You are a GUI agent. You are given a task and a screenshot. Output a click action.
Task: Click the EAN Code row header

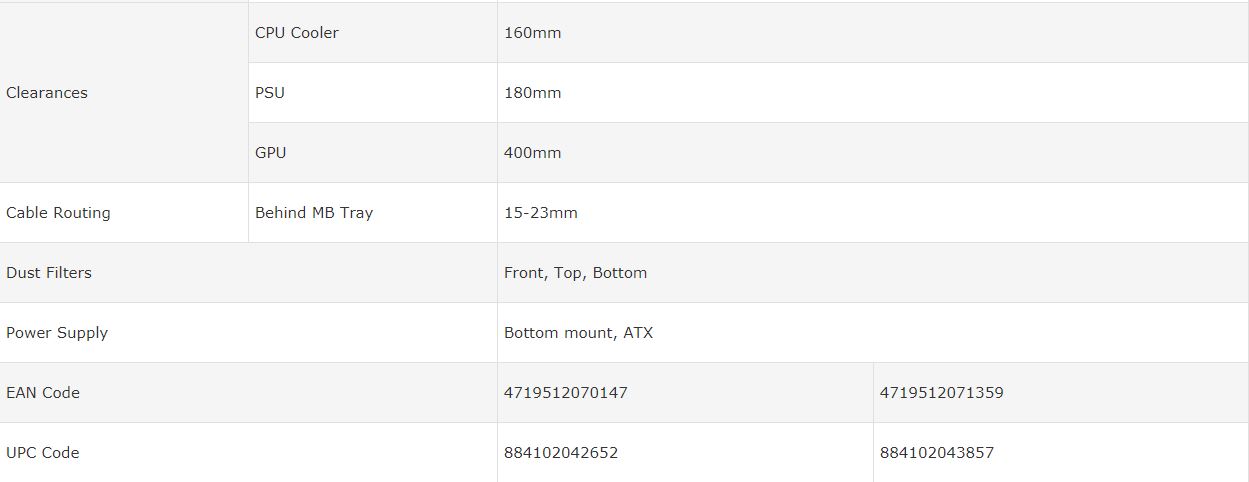click(x=43, y=393)
